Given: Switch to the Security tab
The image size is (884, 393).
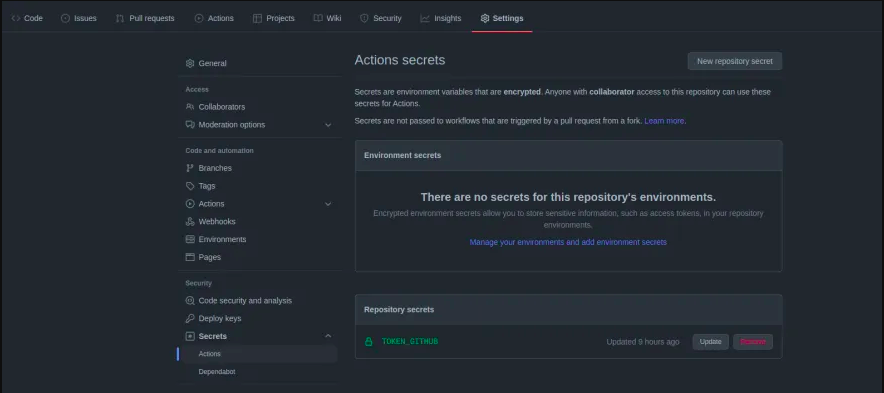Looking at the screenshot, I should [x=381, y=18].
